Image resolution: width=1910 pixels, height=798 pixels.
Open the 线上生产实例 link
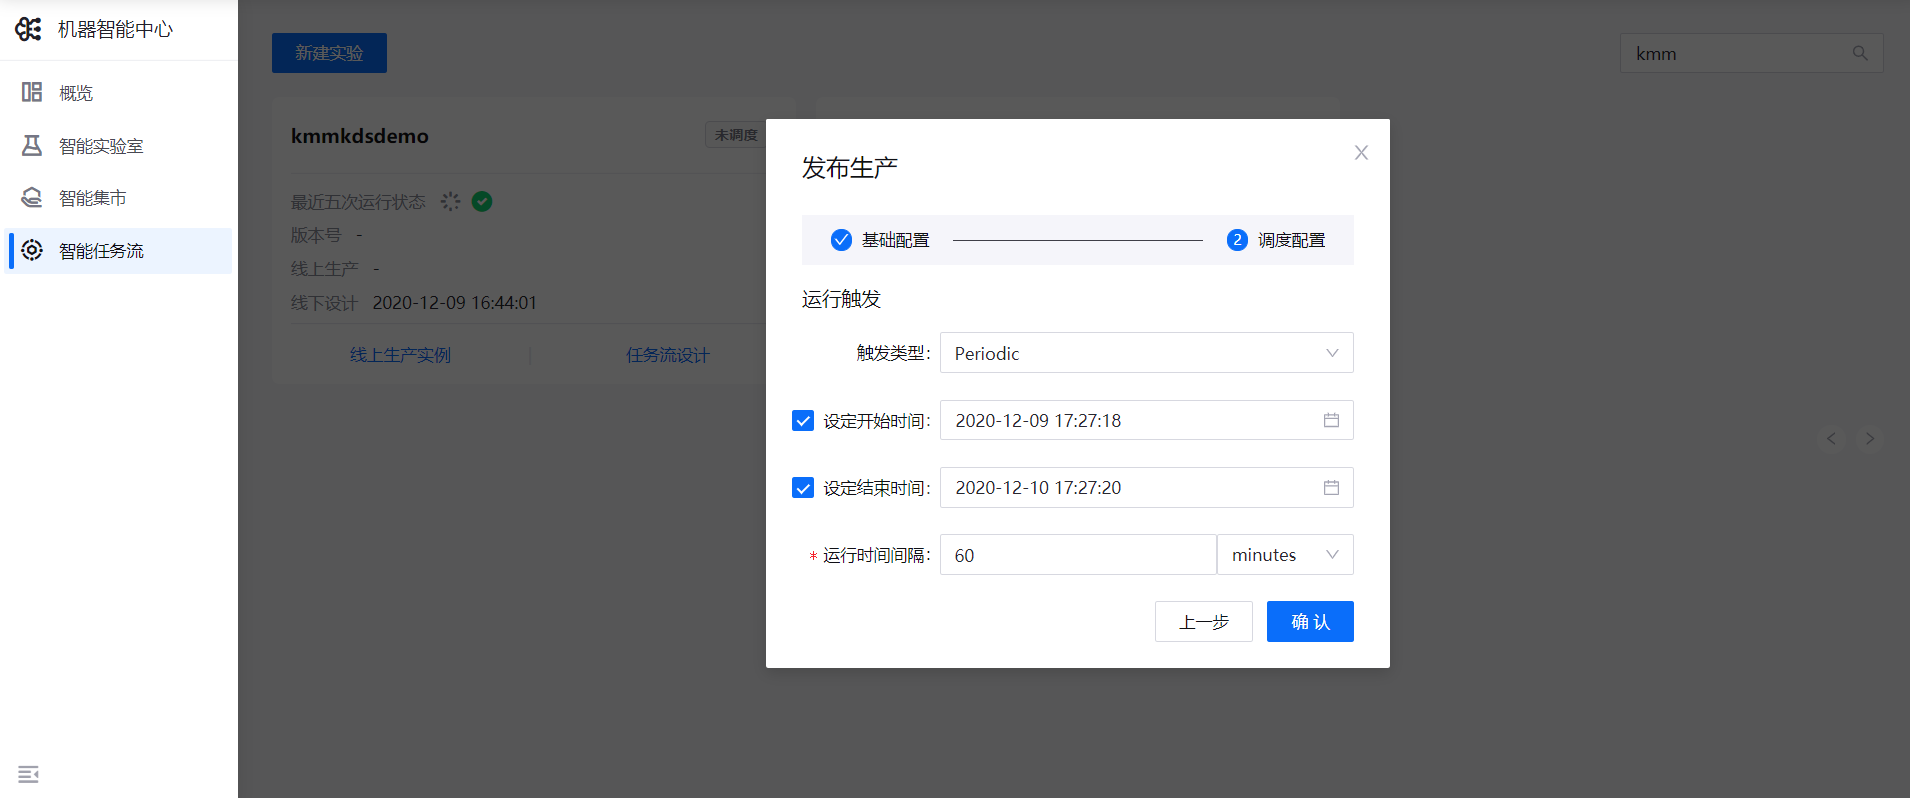click(400, 355)
